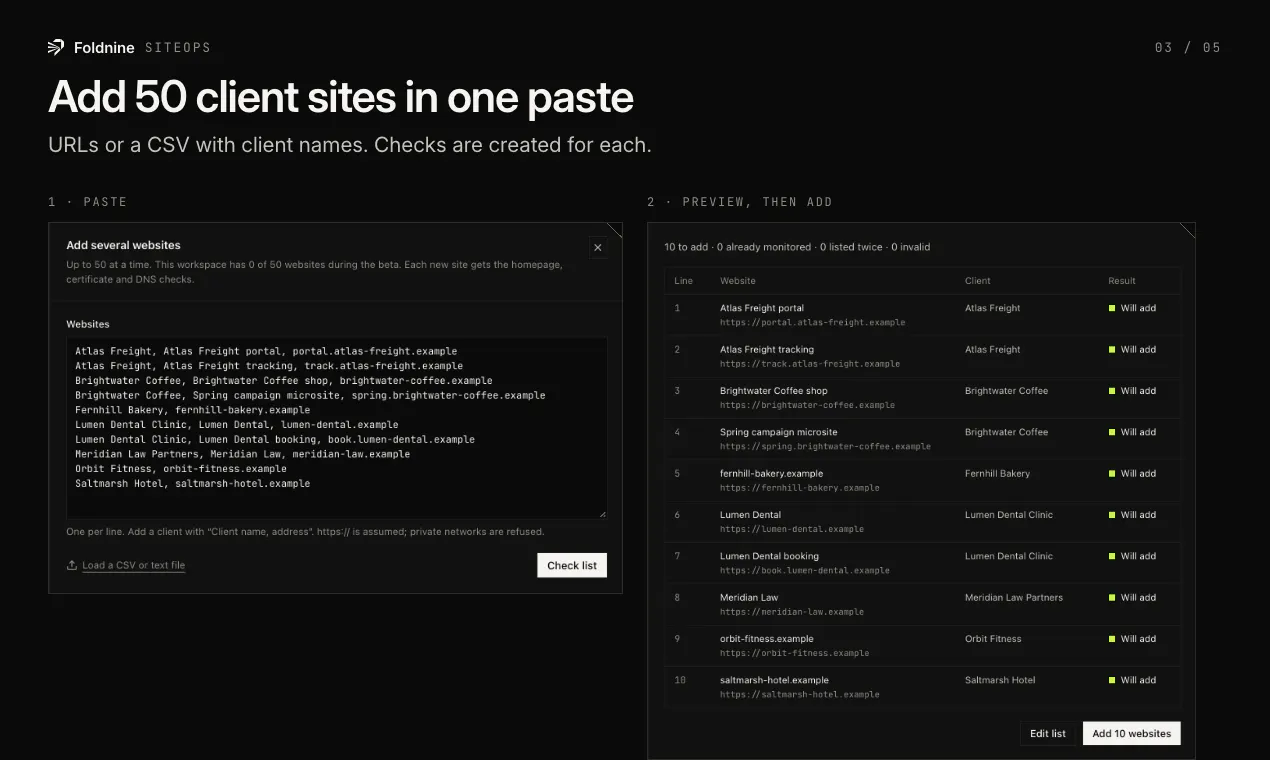Click the 03 / 05 slide counter

pos(1188,47)
